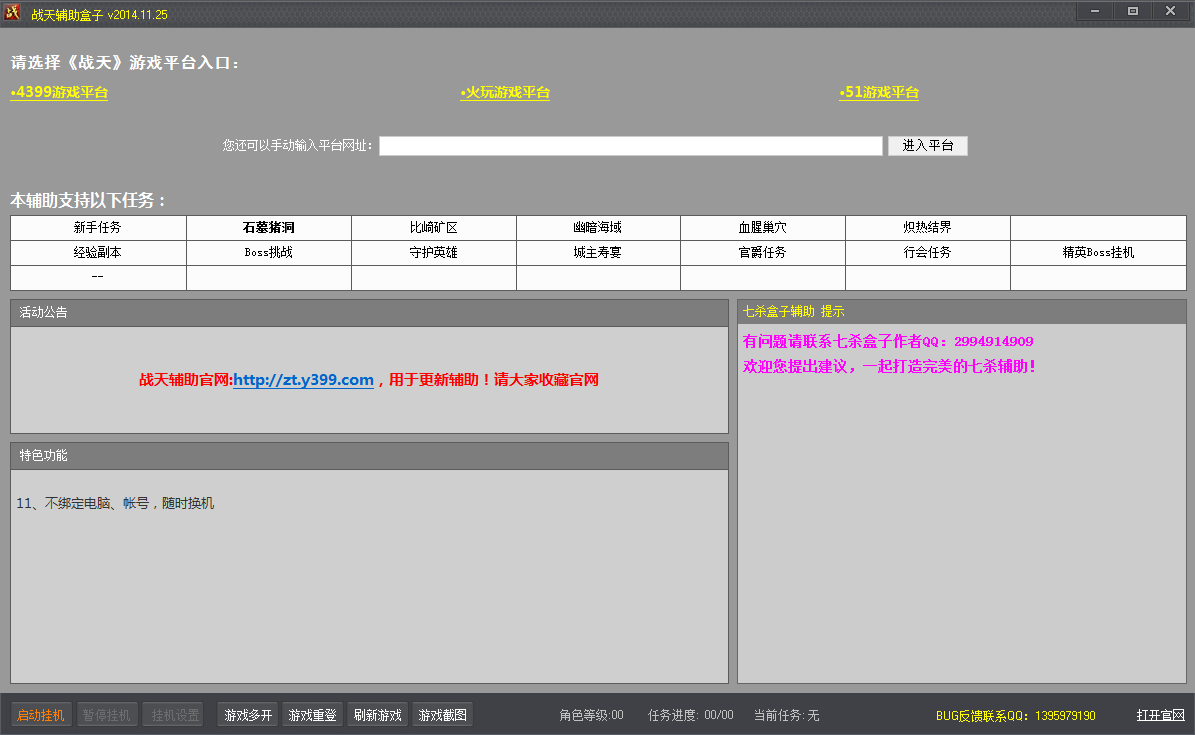Image resolution: width=1195 pixels, height=735 pixels.
Task: Select the 经验副本 task cell
Action: click(98, 252)
